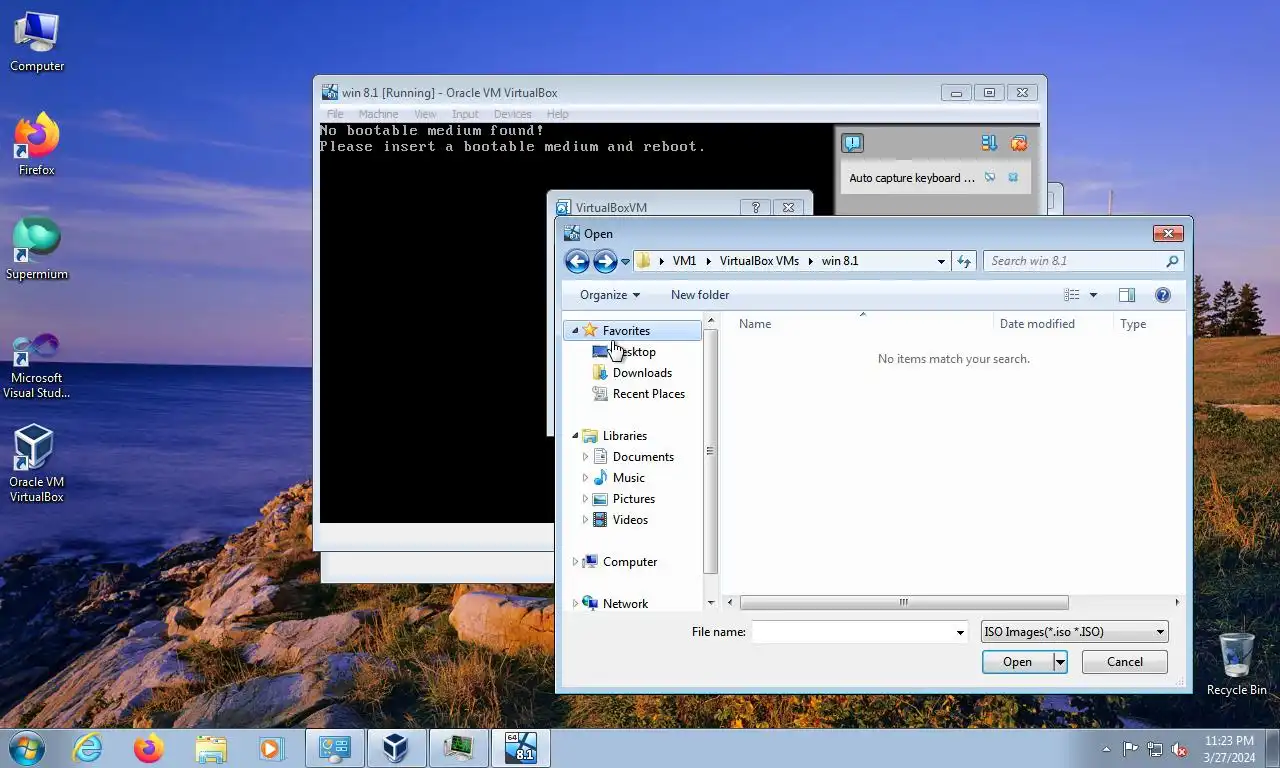Viewport: 1280px width, 768px height.
Task: Click the Windows Start orb
Action: (x=27, y=748)
